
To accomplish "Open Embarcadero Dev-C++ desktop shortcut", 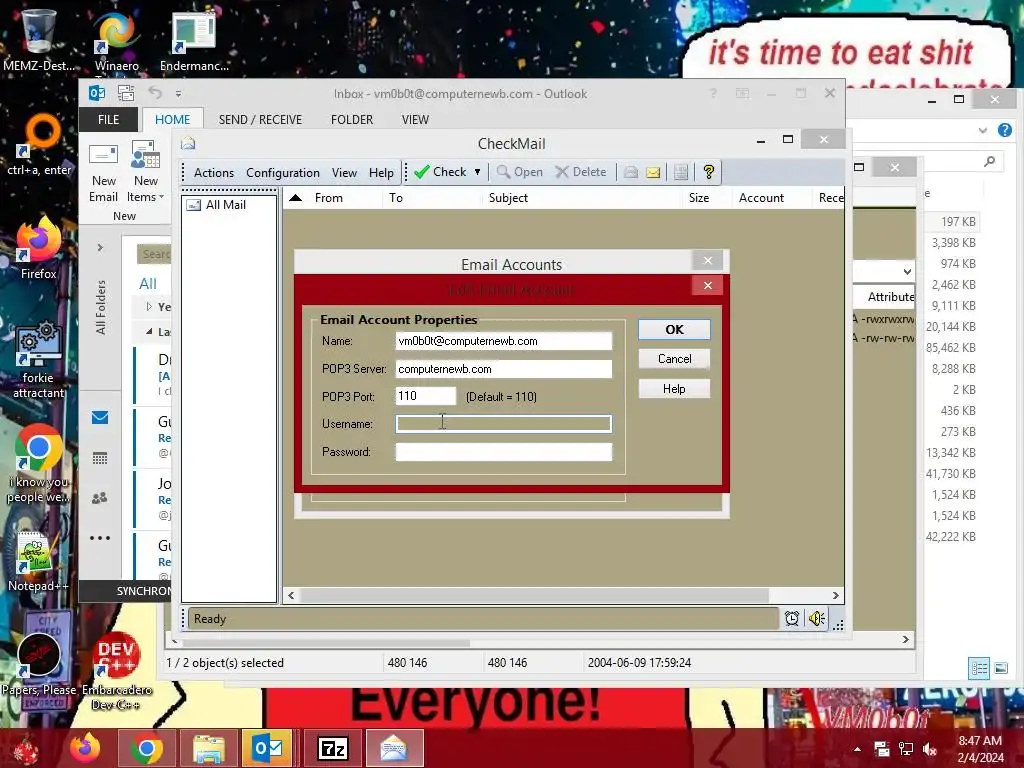I will [117, 671].
